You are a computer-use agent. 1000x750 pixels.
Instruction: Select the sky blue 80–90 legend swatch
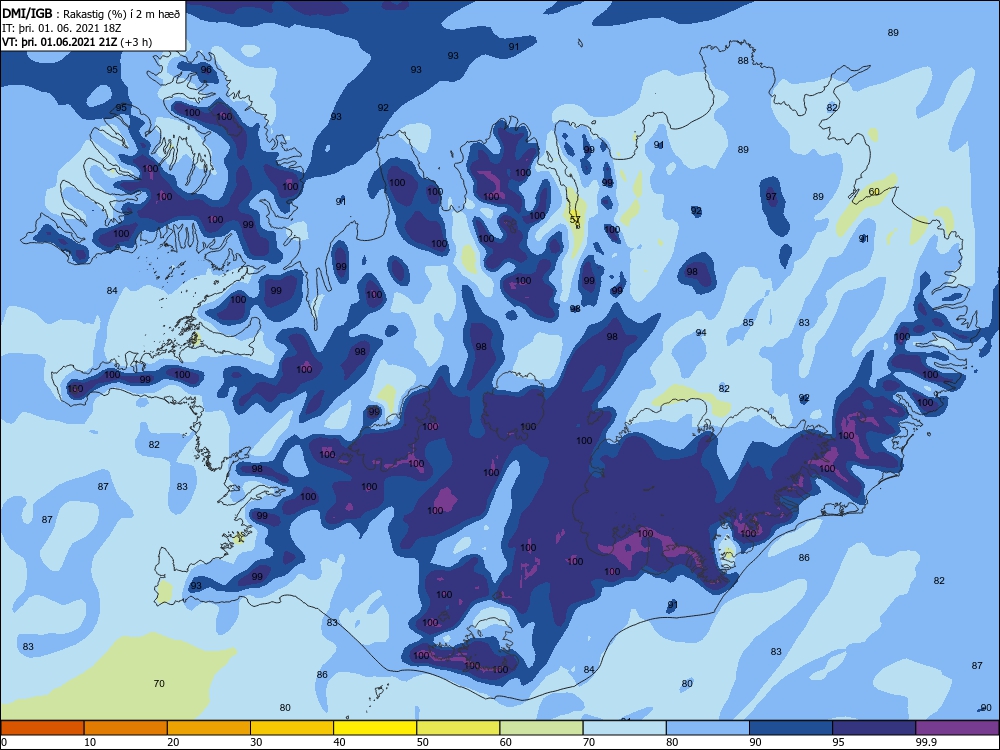click(708, 728)
